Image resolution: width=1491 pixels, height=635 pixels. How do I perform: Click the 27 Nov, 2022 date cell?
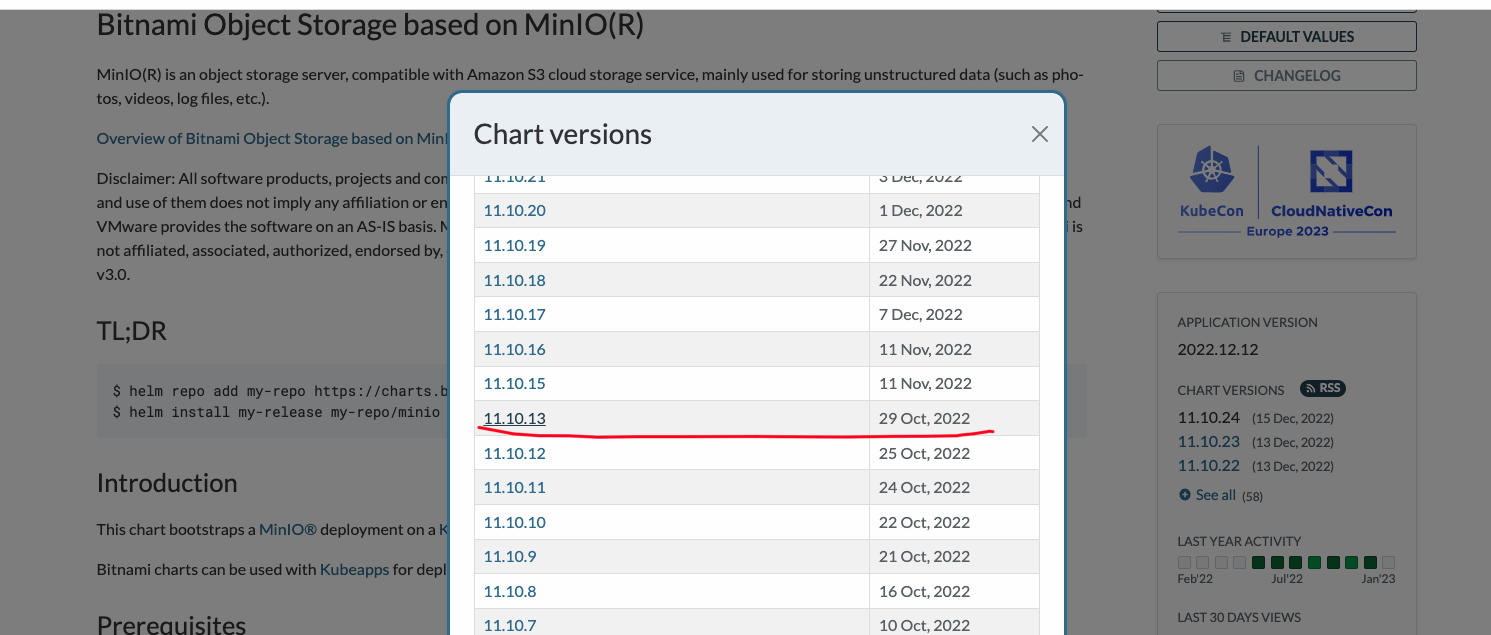[954, 246]
